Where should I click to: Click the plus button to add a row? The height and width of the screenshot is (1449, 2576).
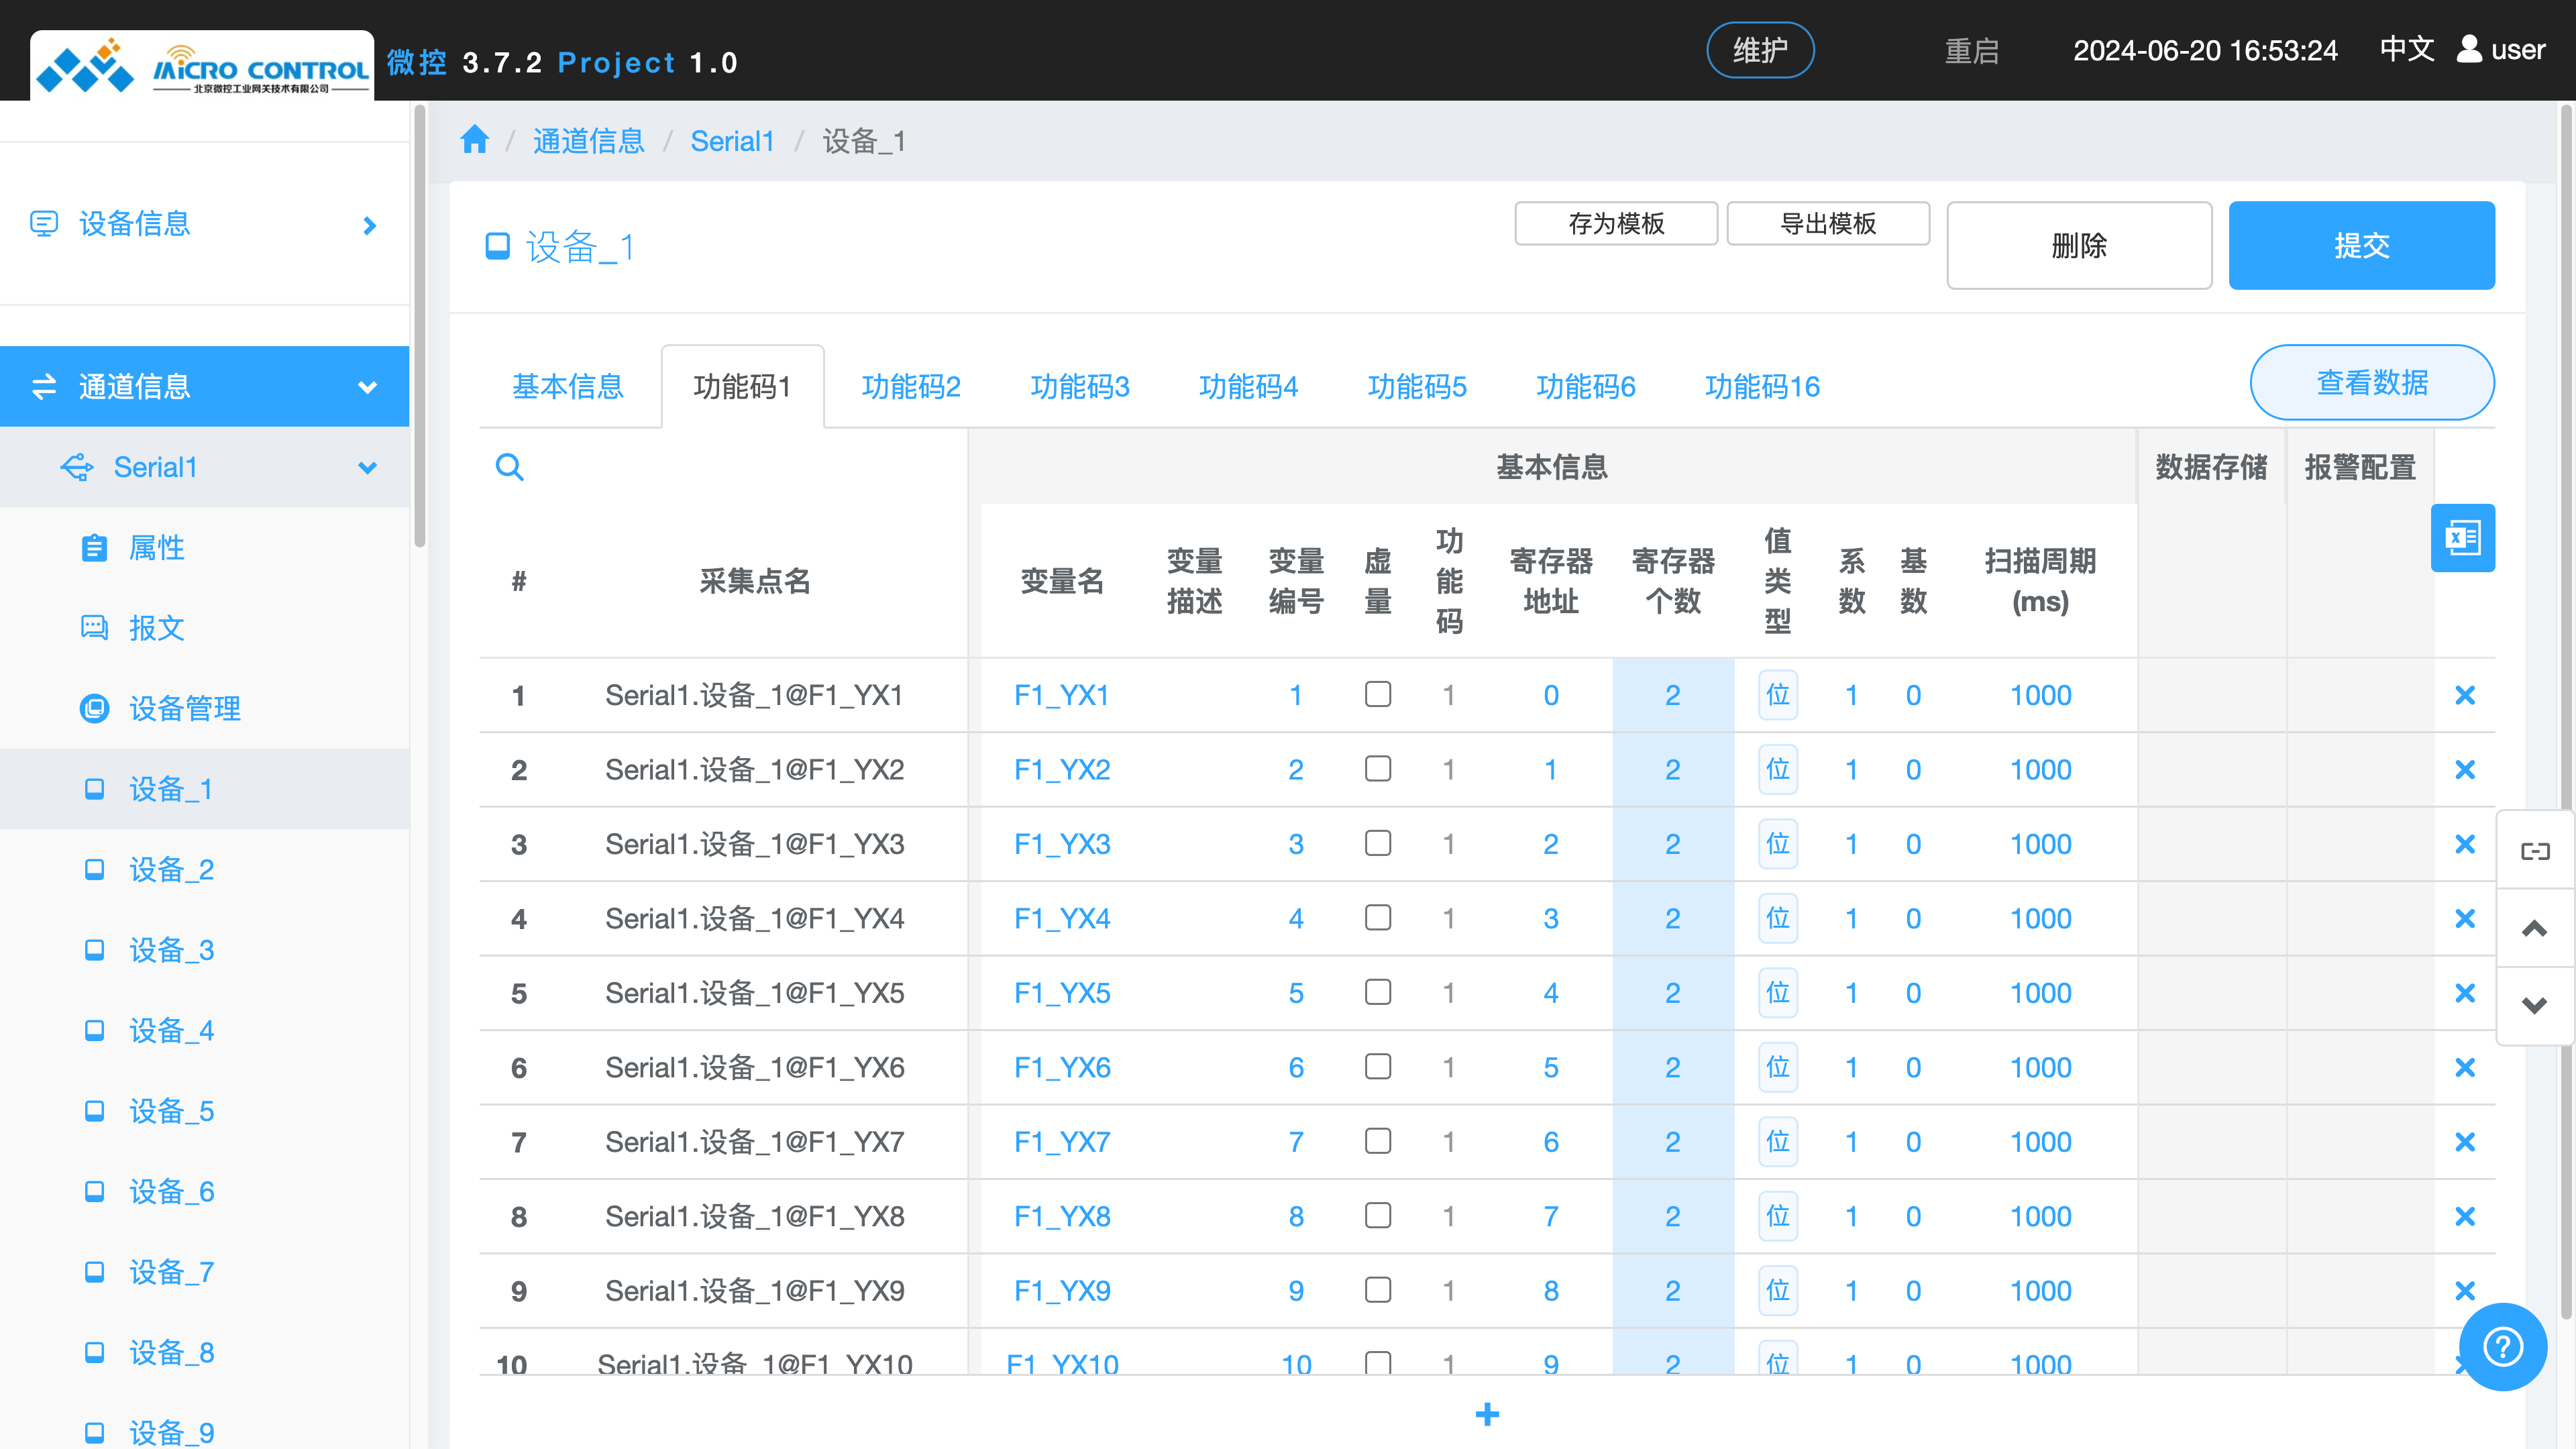(1487, 1414)
